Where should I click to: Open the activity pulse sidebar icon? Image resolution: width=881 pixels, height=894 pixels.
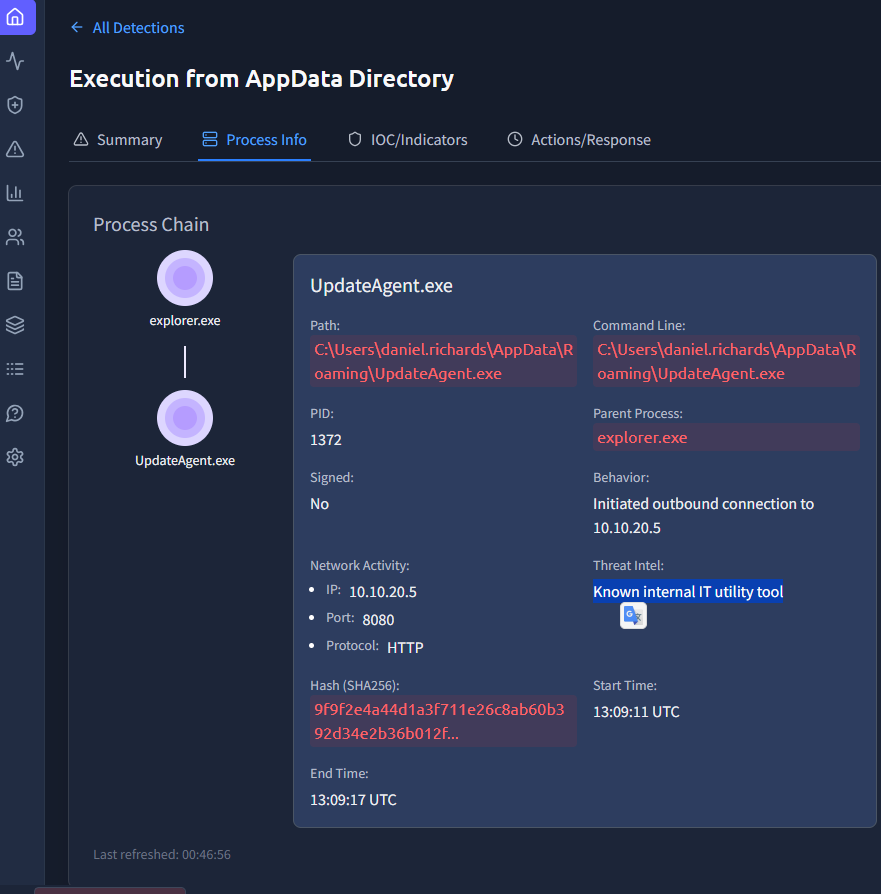(x=15, y=61)
